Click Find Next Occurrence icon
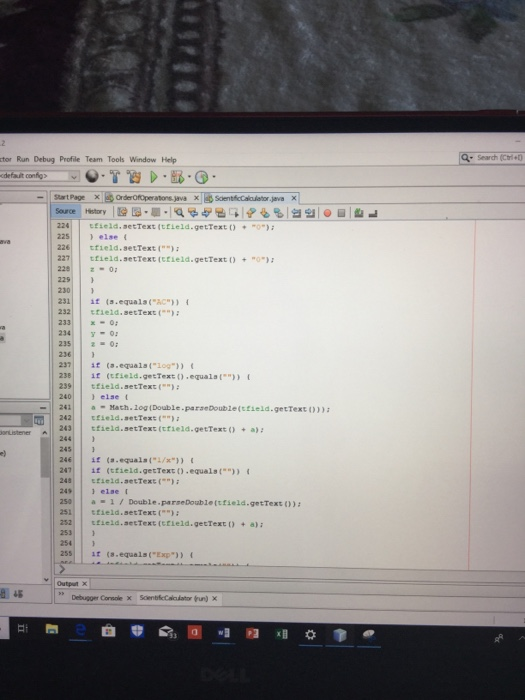Image resolution: width=525 pixels, height=700 pixels. coord(206,212)
